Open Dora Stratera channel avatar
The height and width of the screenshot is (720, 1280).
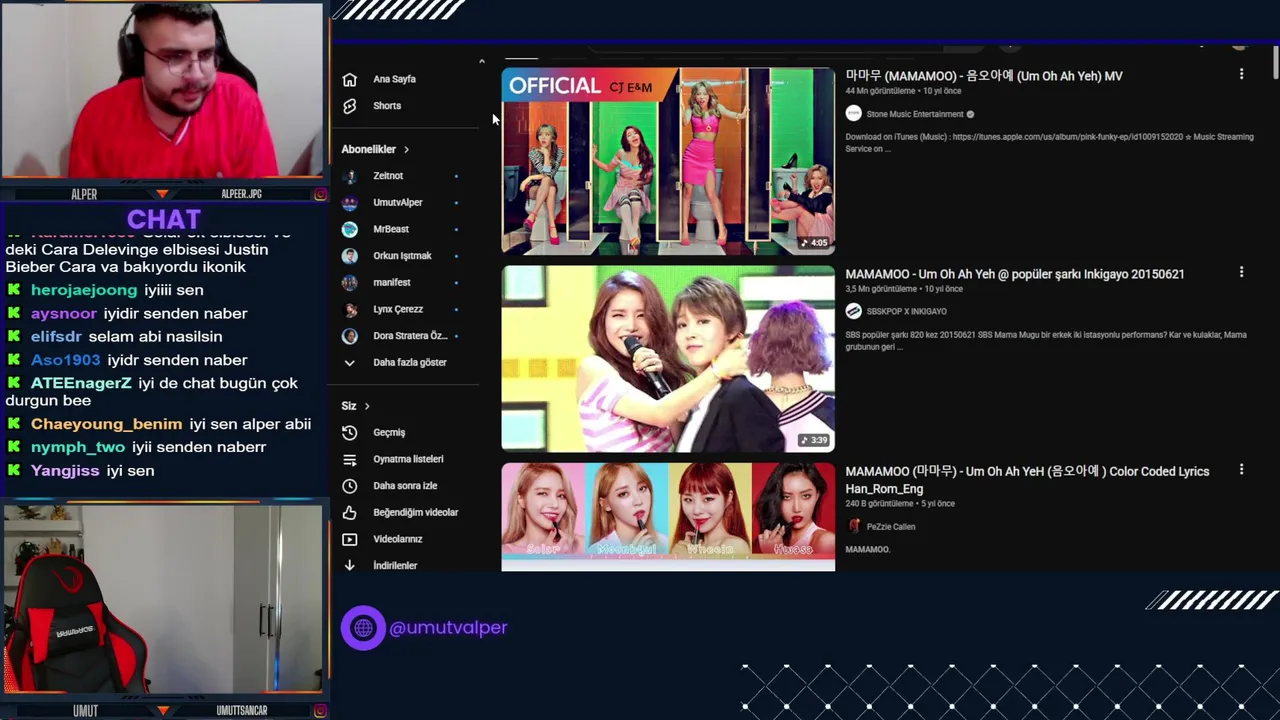[x=350, y=336]
